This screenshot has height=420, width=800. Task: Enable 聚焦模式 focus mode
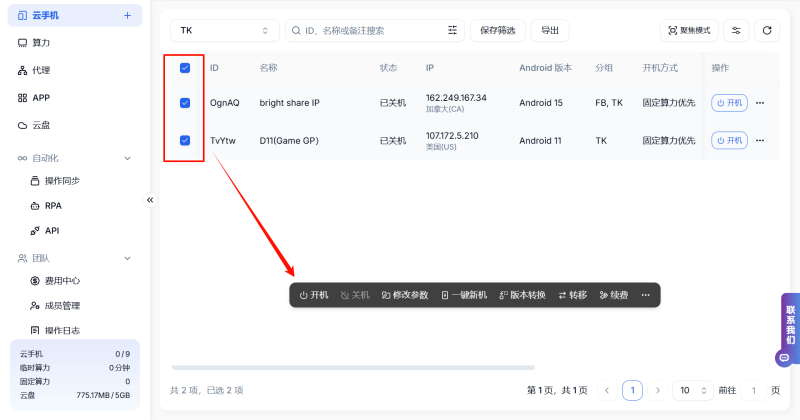[x=689, y=31]
